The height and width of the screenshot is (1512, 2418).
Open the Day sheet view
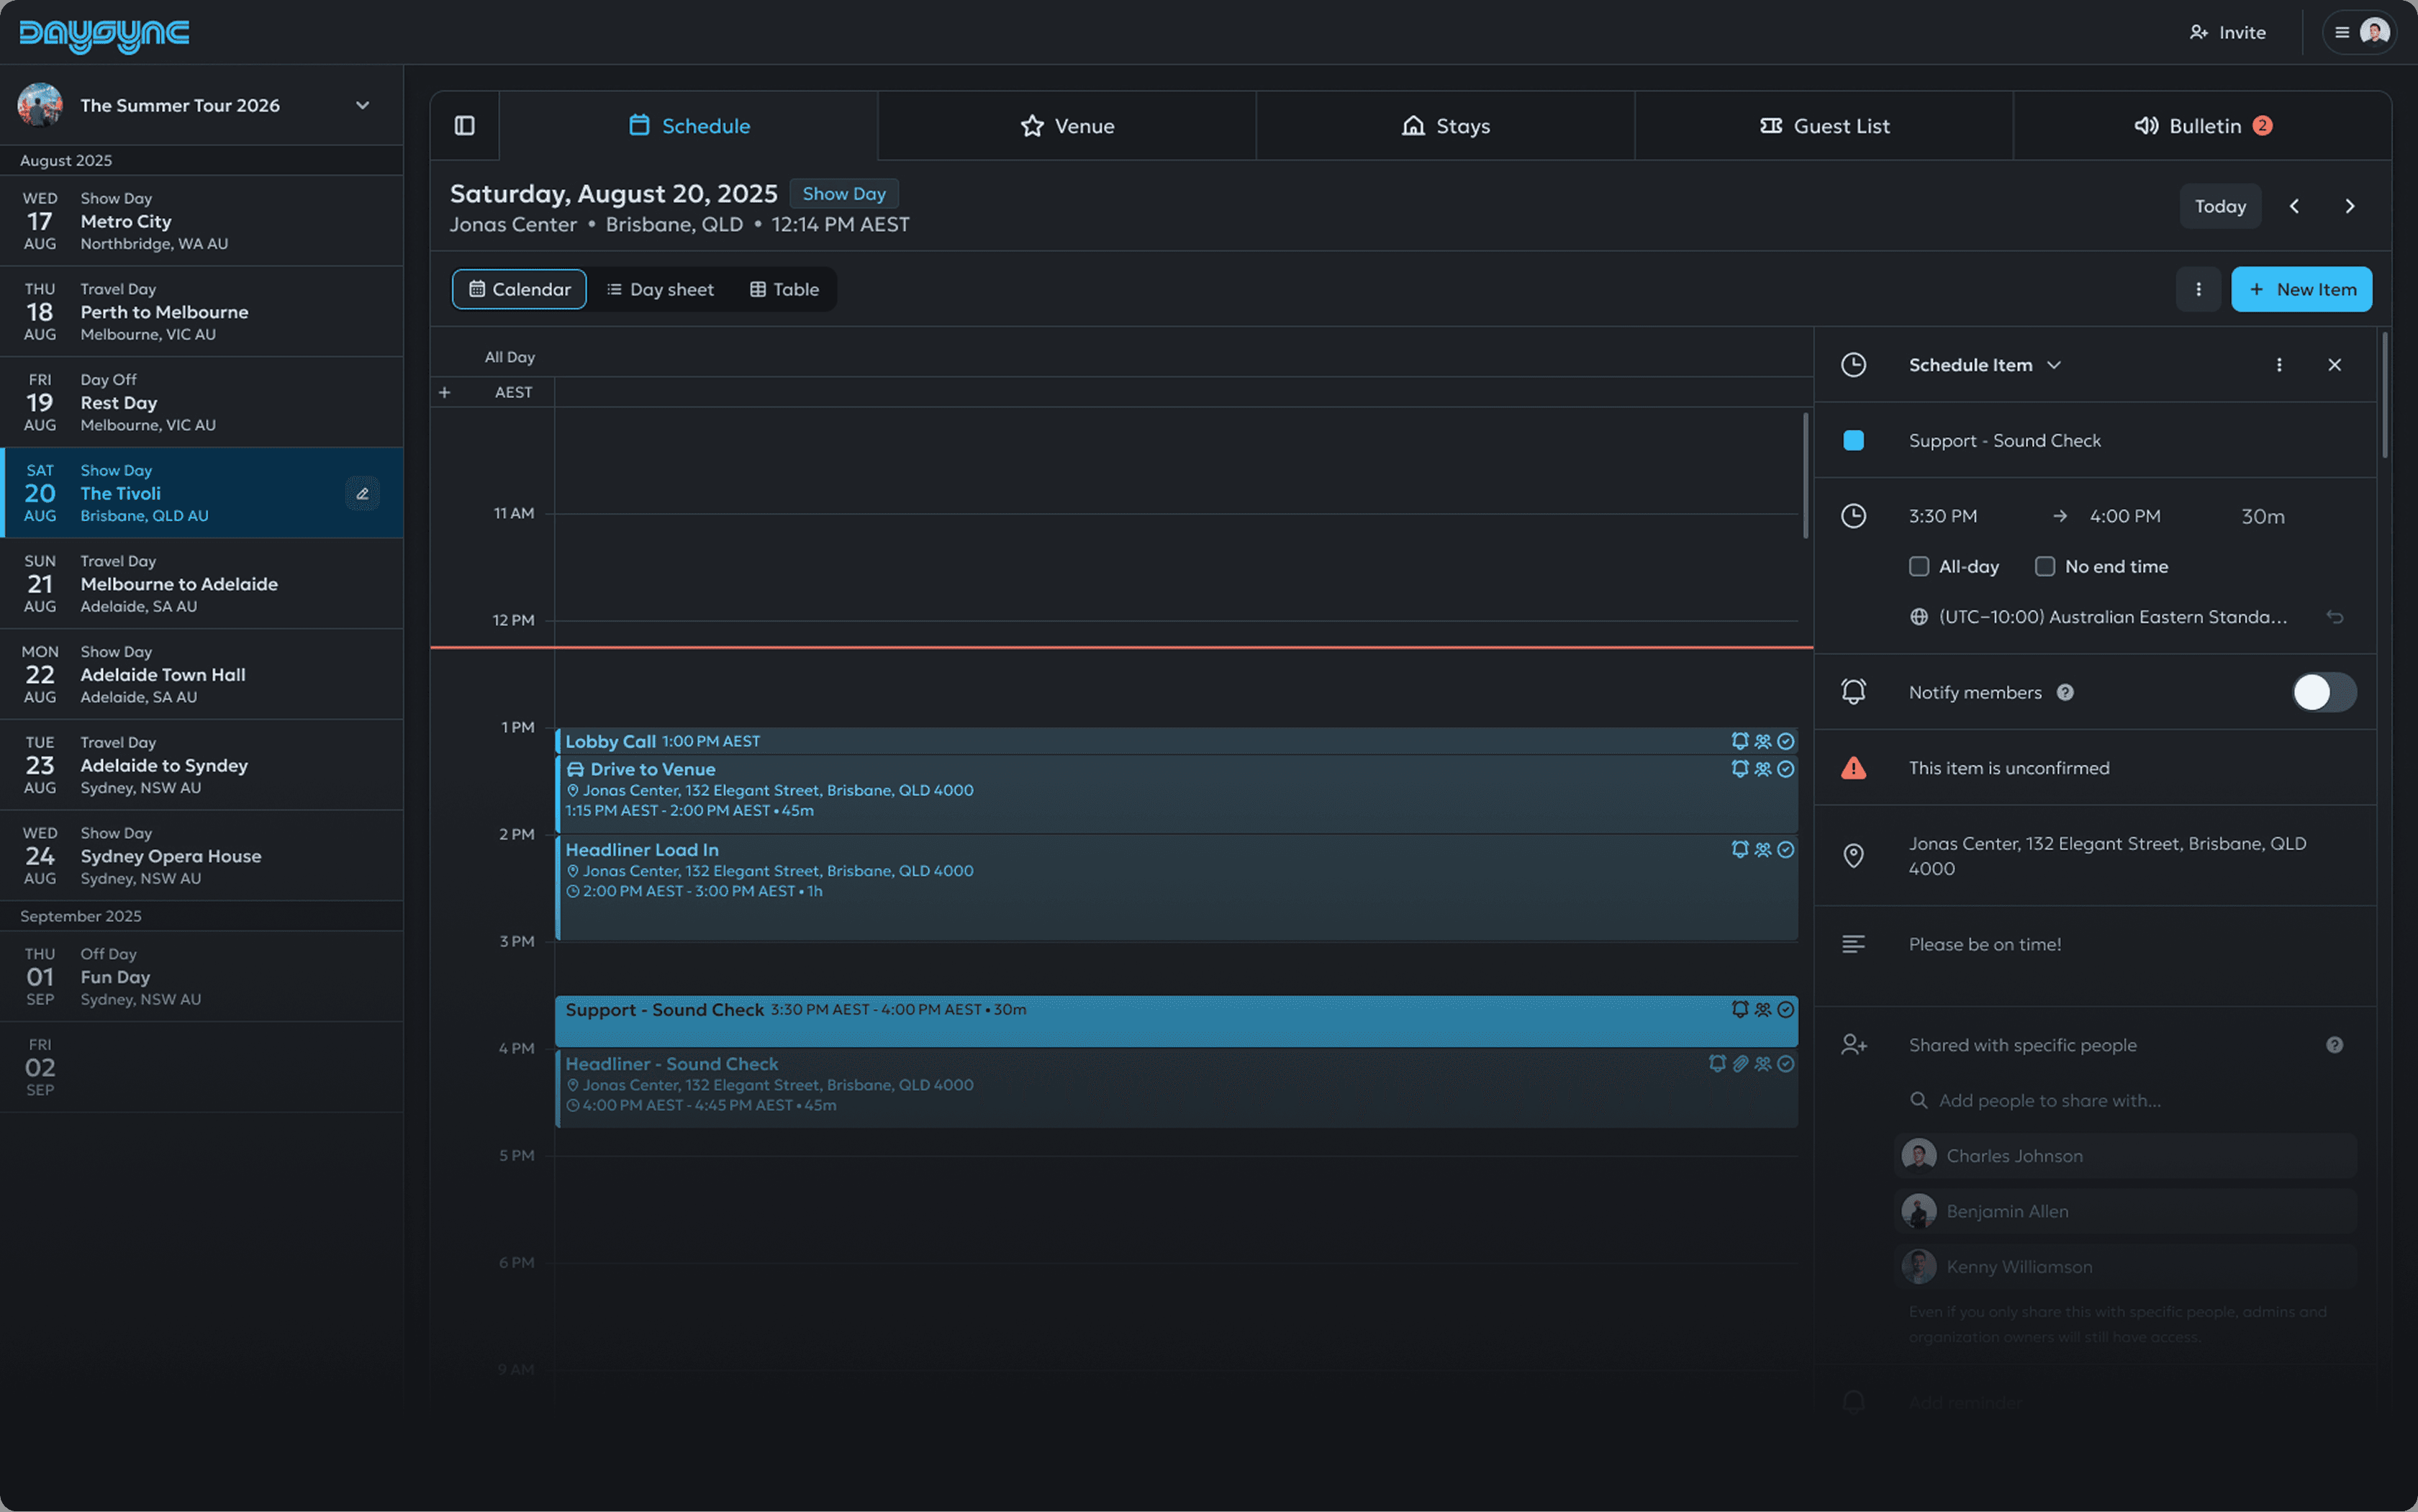[661, 289]
